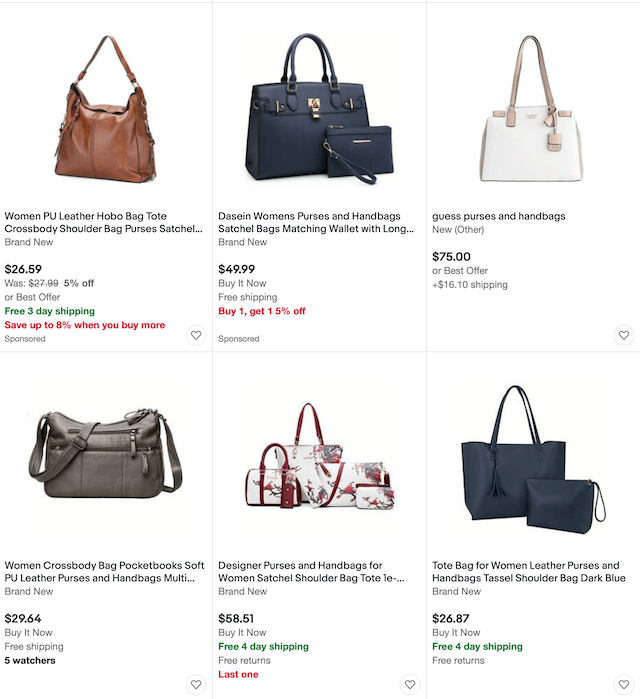The image size is (640, 699).
Task: Click Save up to 8% promotion text
Action: (85, 325)
